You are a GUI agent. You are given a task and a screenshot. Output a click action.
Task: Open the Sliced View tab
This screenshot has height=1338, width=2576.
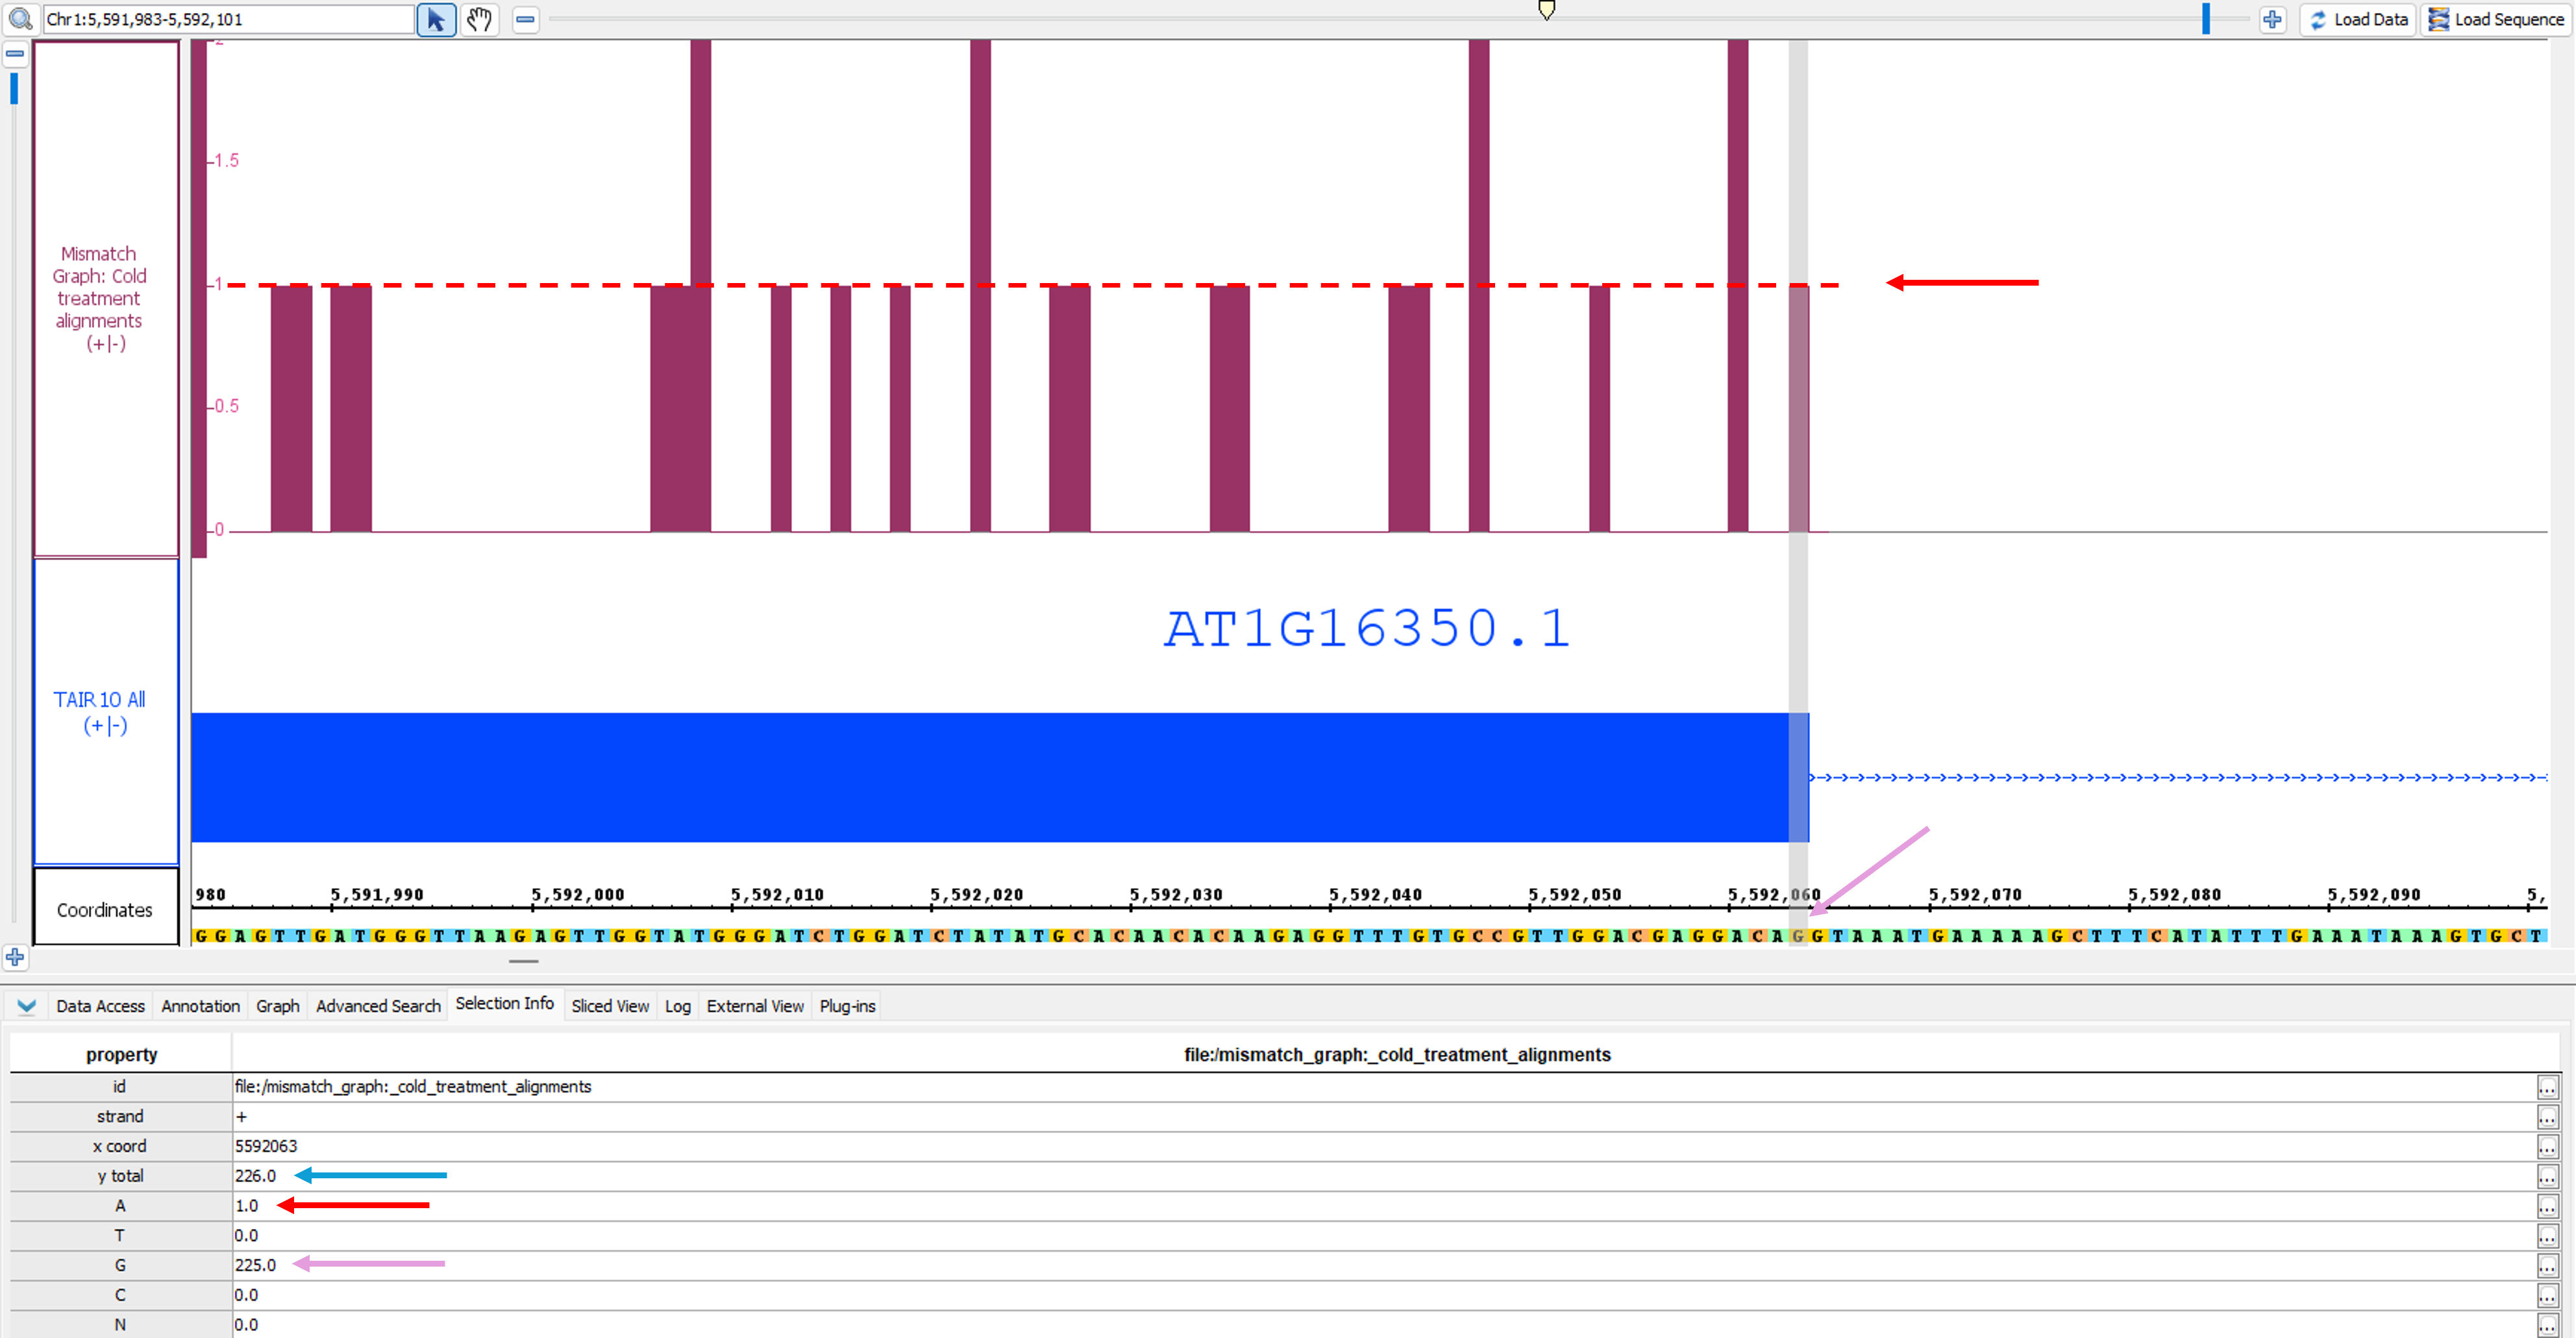pyautogui.click(x=610, y=1006)
